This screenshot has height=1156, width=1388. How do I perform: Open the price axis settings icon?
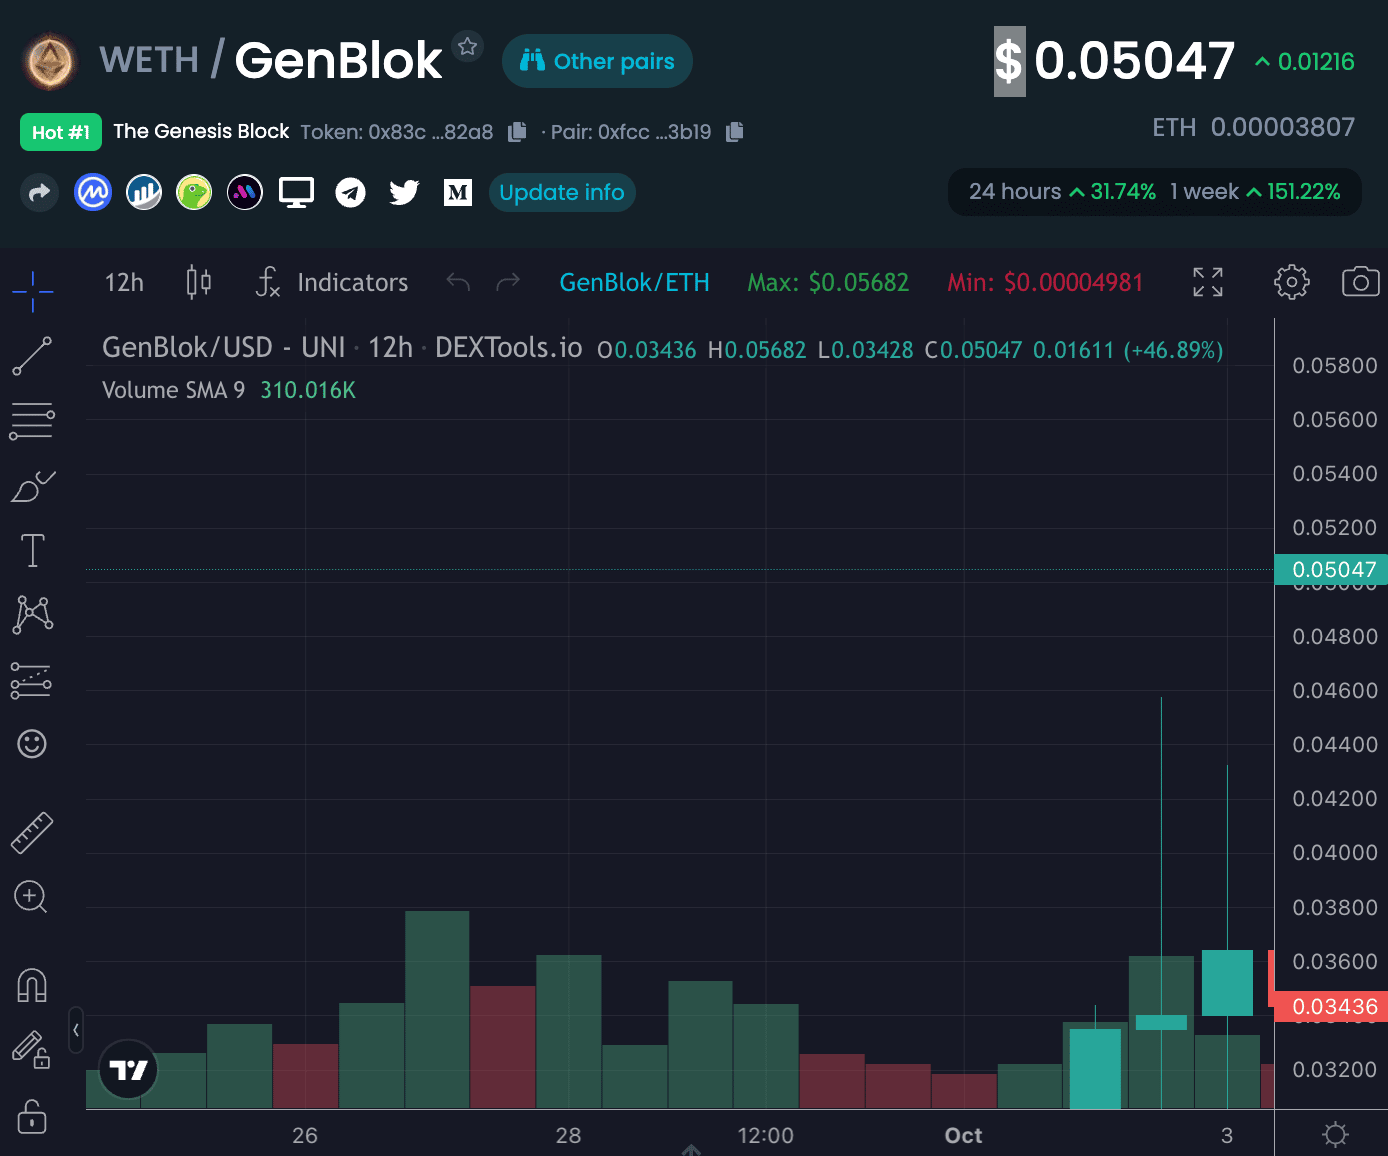click(1335, 1135)
